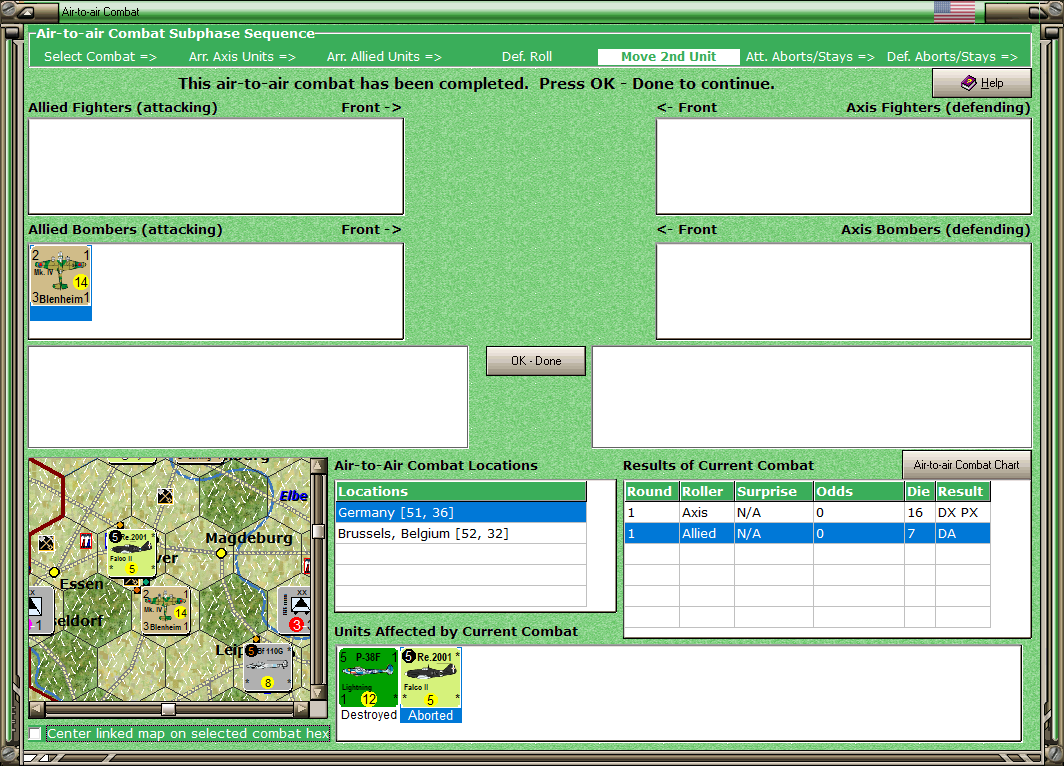This screenshot has height=766, width=1064.
Task: Enable Center linked map on selected combat hex
Action: (x=35, y=733)
